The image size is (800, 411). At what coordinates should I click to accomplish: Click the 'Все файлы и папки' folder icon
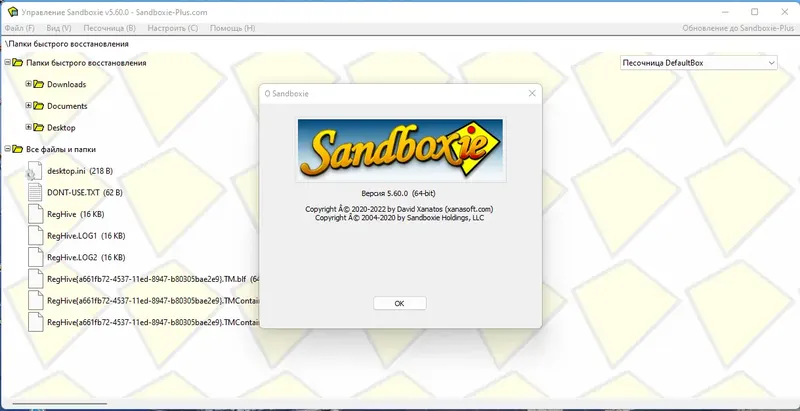click(17, 149)
